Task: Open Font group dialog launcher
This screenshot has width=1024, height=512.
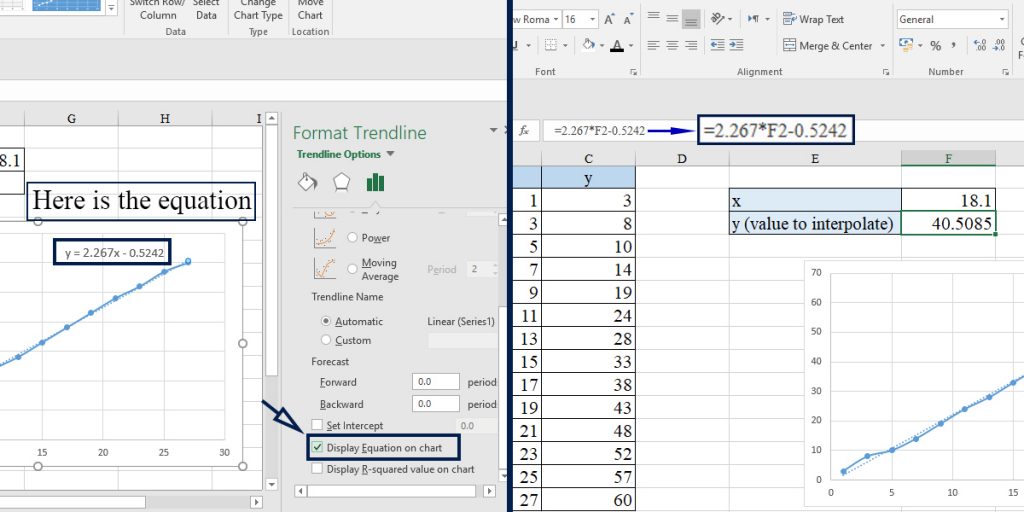Action: pos(633,72)
